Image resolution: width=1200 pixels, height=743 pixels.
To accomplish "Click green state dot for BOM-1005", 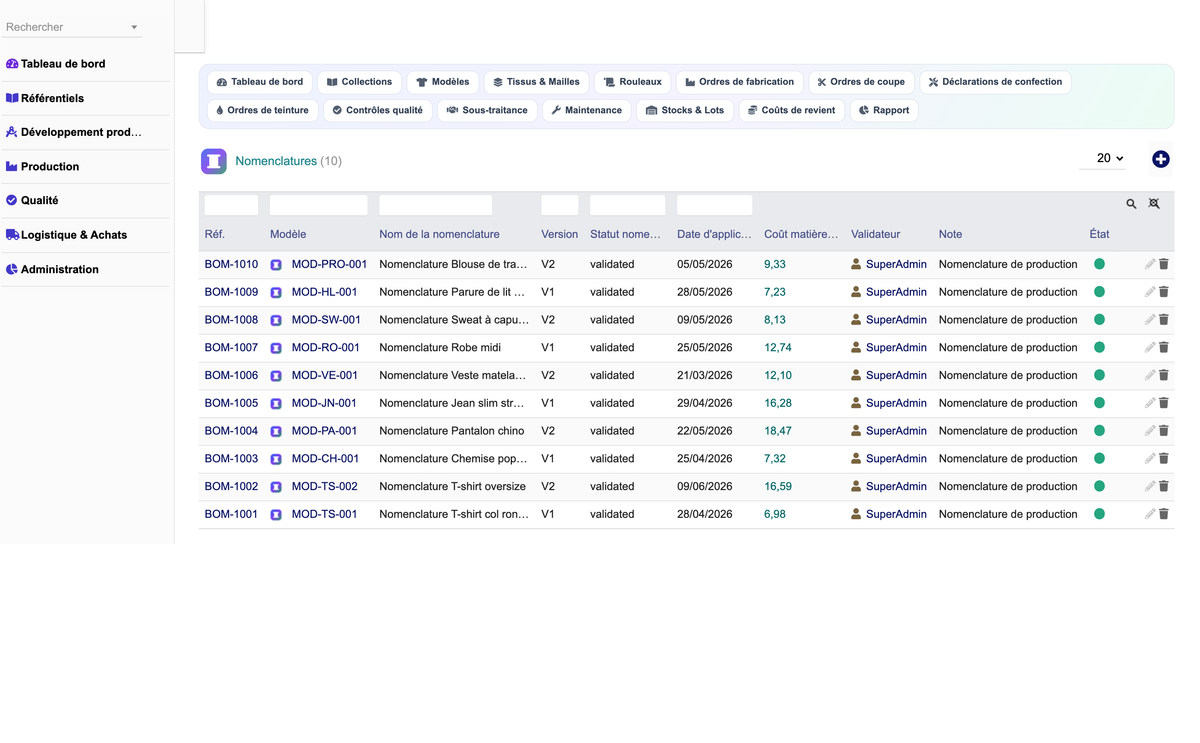I will [x=1099, y=403].
